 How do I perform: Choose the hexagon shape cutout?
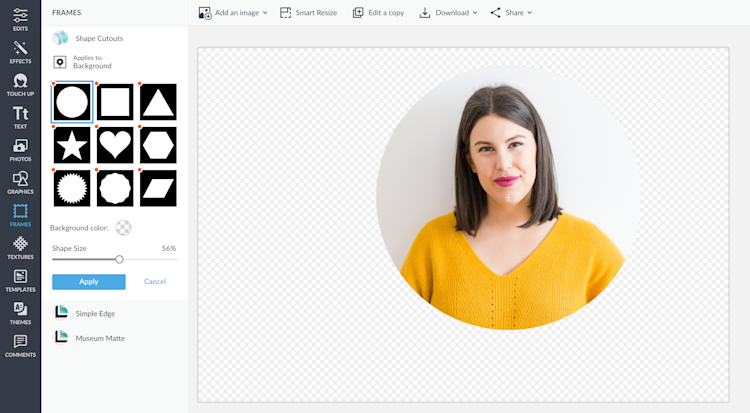pyautogui.click(x=158, y=145)
